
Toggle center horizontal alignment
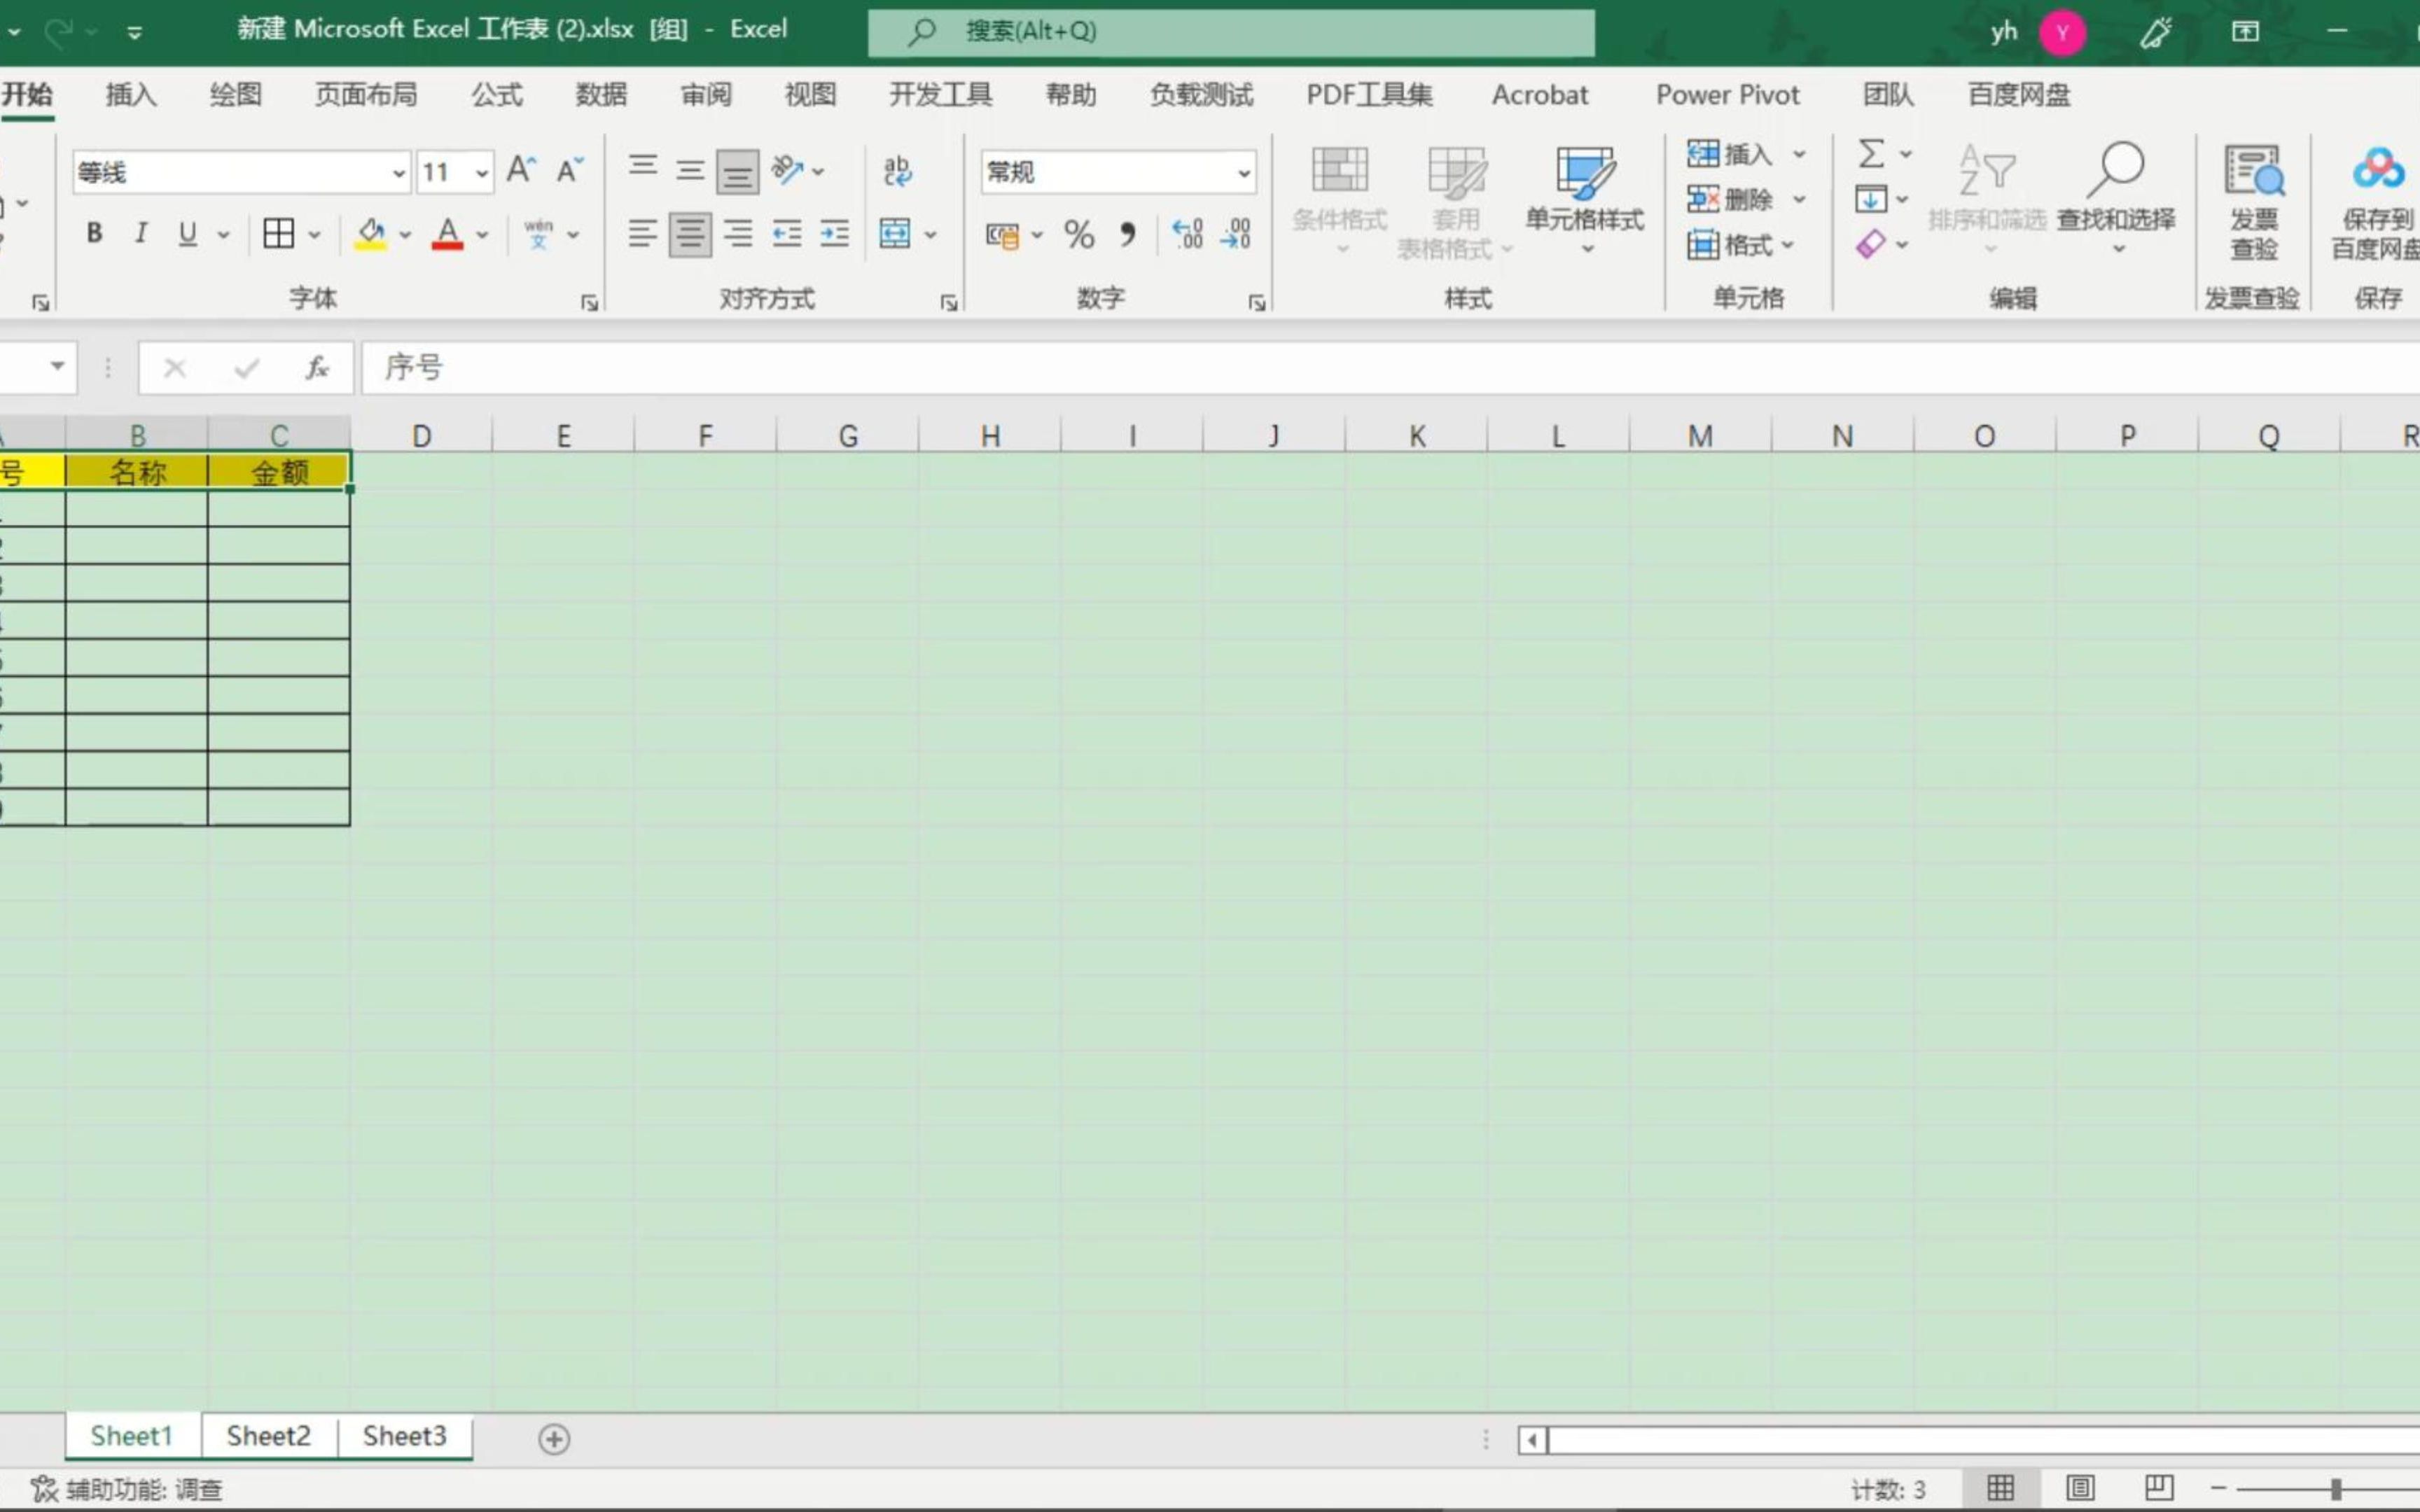690,235
